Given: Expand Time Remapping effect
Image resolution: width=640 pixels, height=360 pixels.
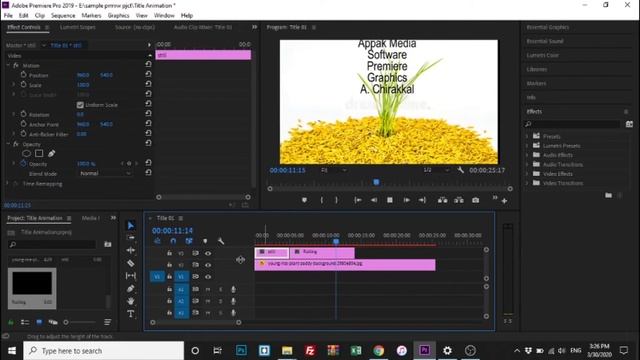Looking at the screenshot, I should click(x=7, y=184).
